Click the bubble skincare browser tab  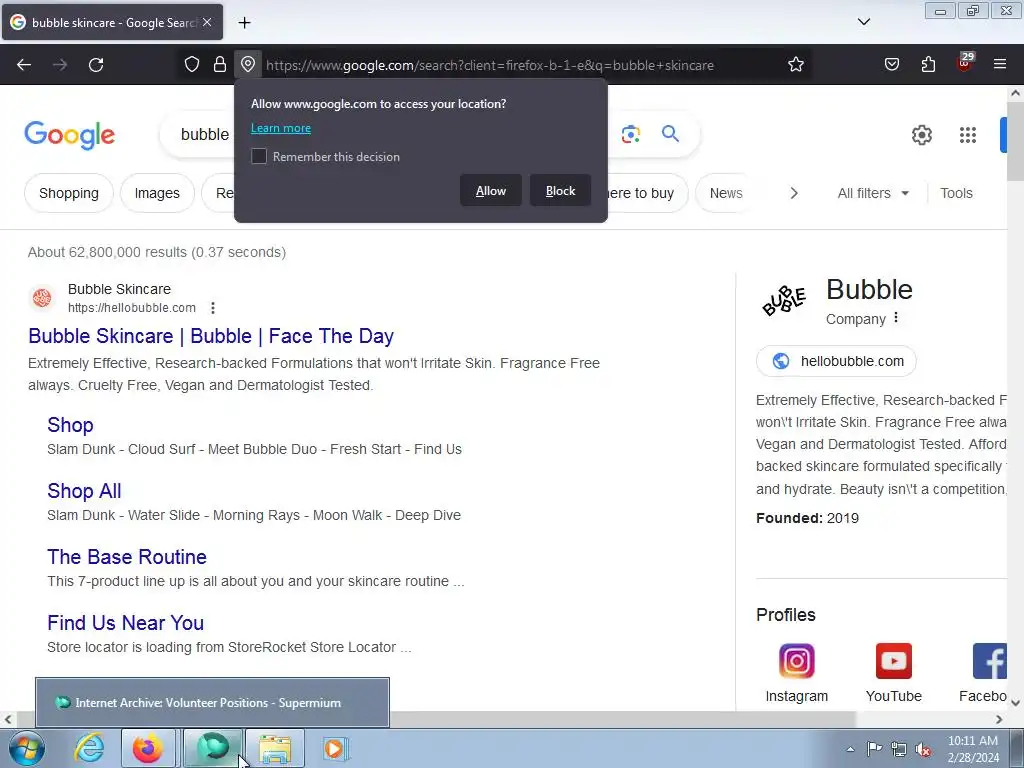pos(112,22)
